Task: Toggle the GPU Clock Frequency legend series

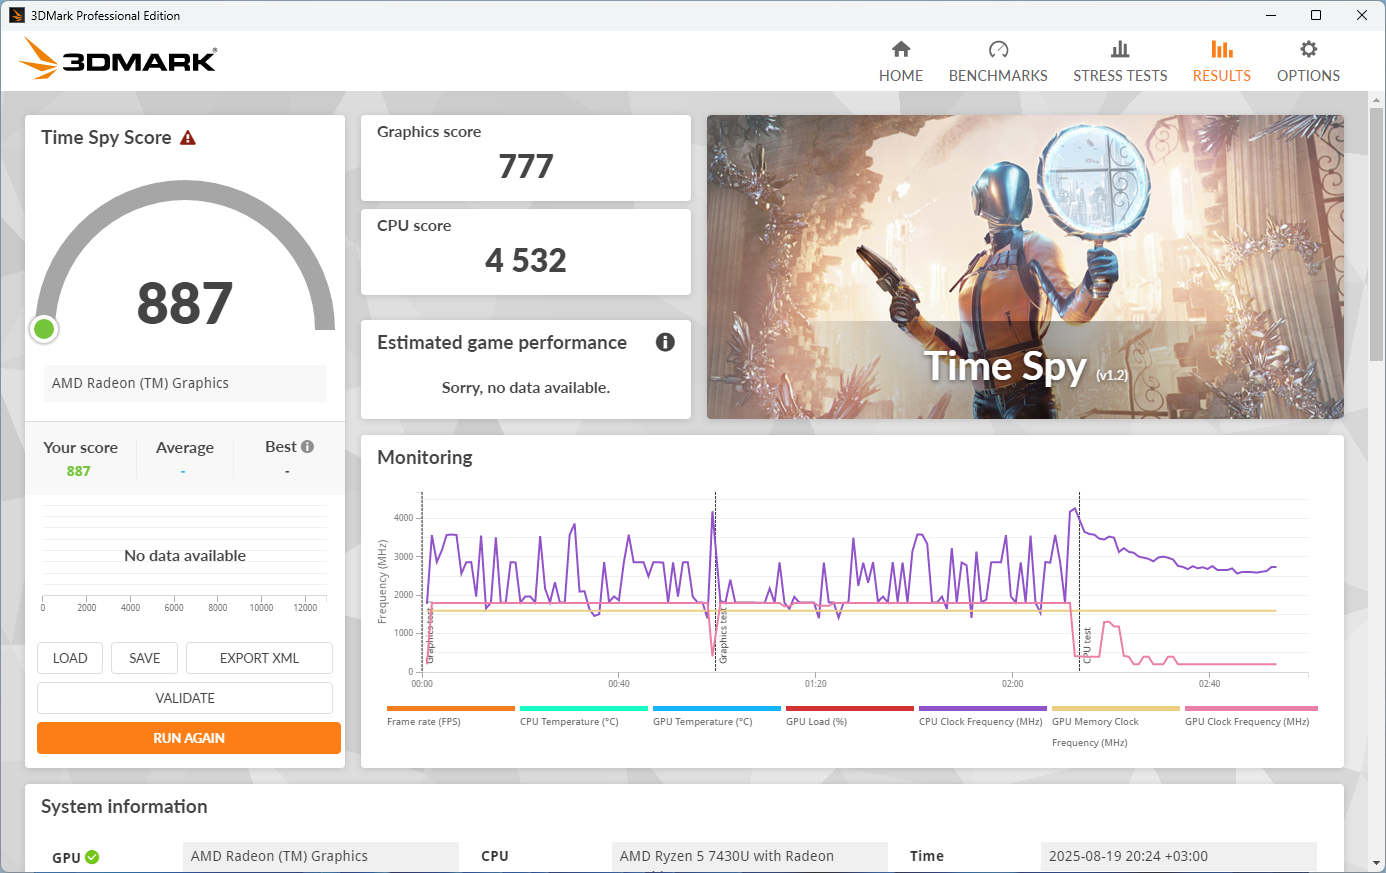Action: [x=1249, y=716]
